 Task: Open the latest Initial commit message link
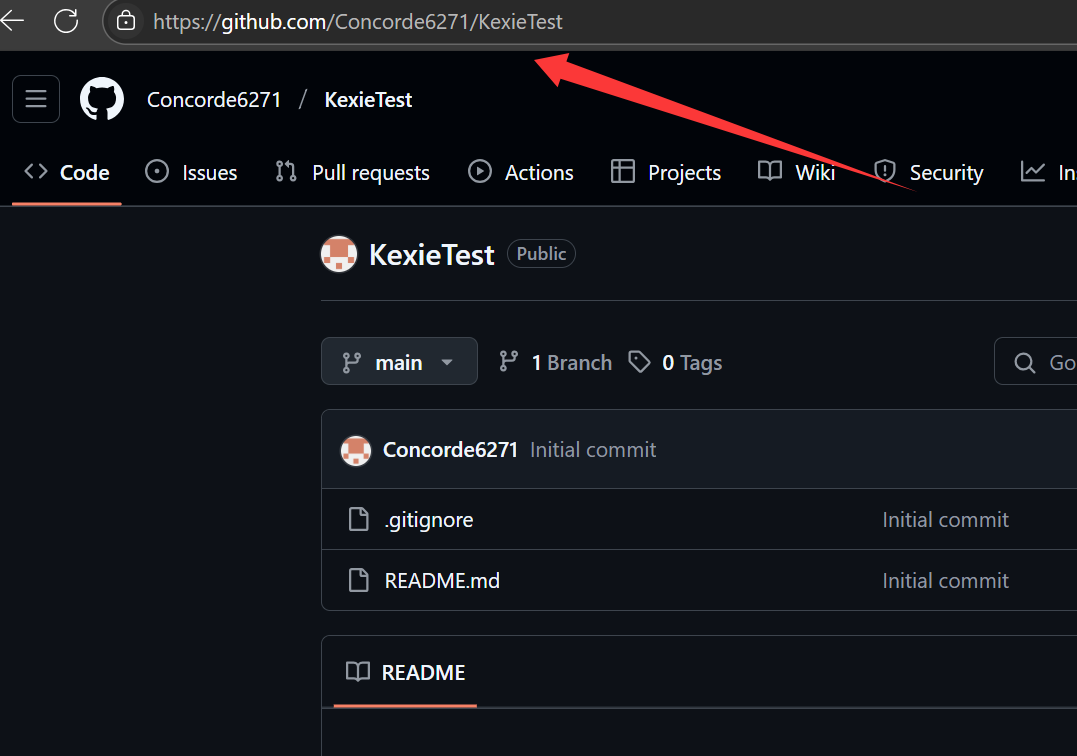(593, 450)
